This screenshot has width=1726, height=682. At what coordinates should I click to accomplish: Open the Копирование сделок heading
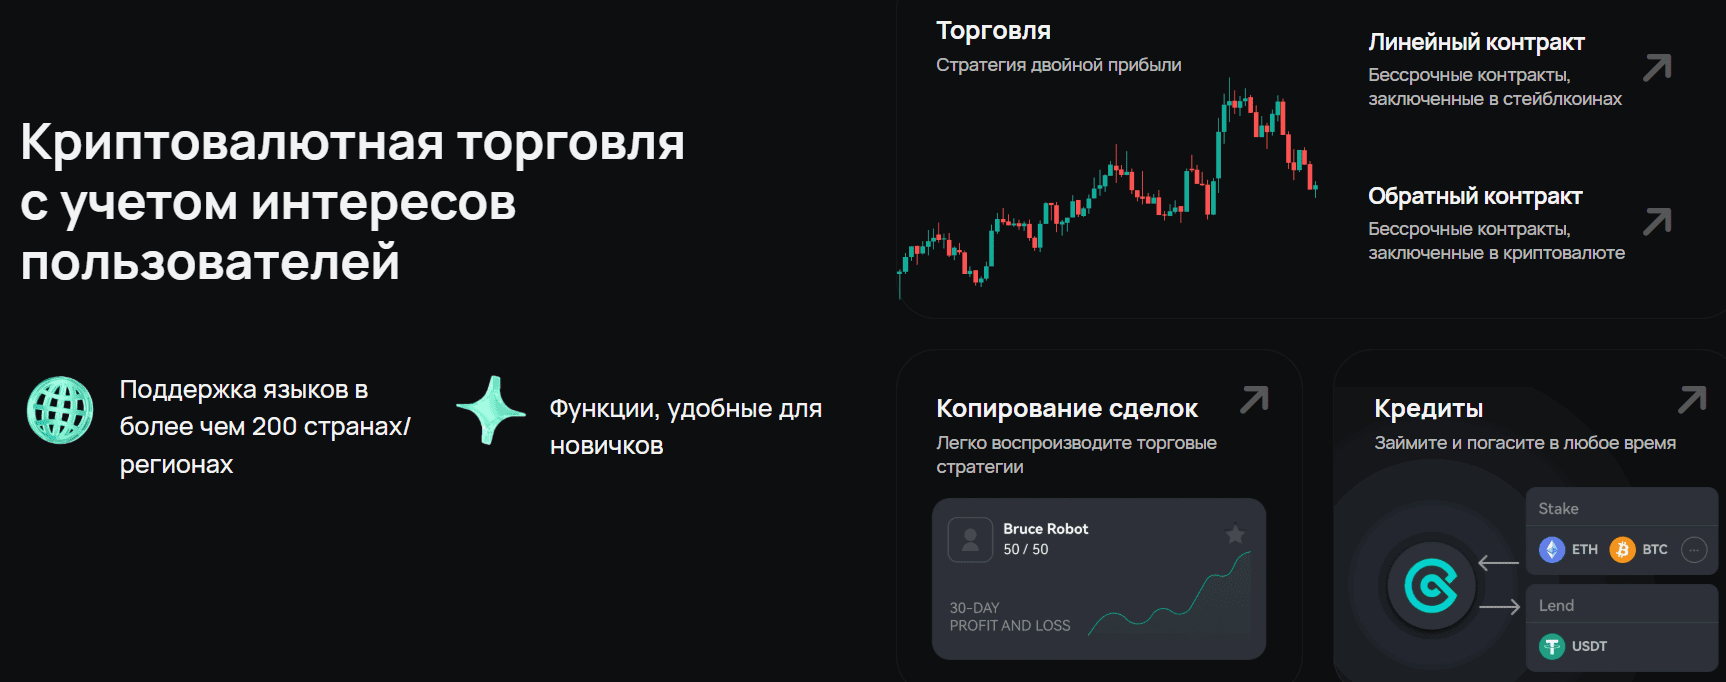pos(1066,409)
